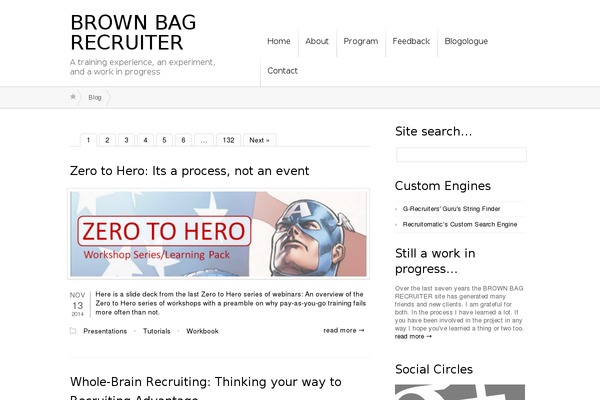600x400 pixels.
Task: Go to page 3 in pagination
Action: (x=126, y=140)
